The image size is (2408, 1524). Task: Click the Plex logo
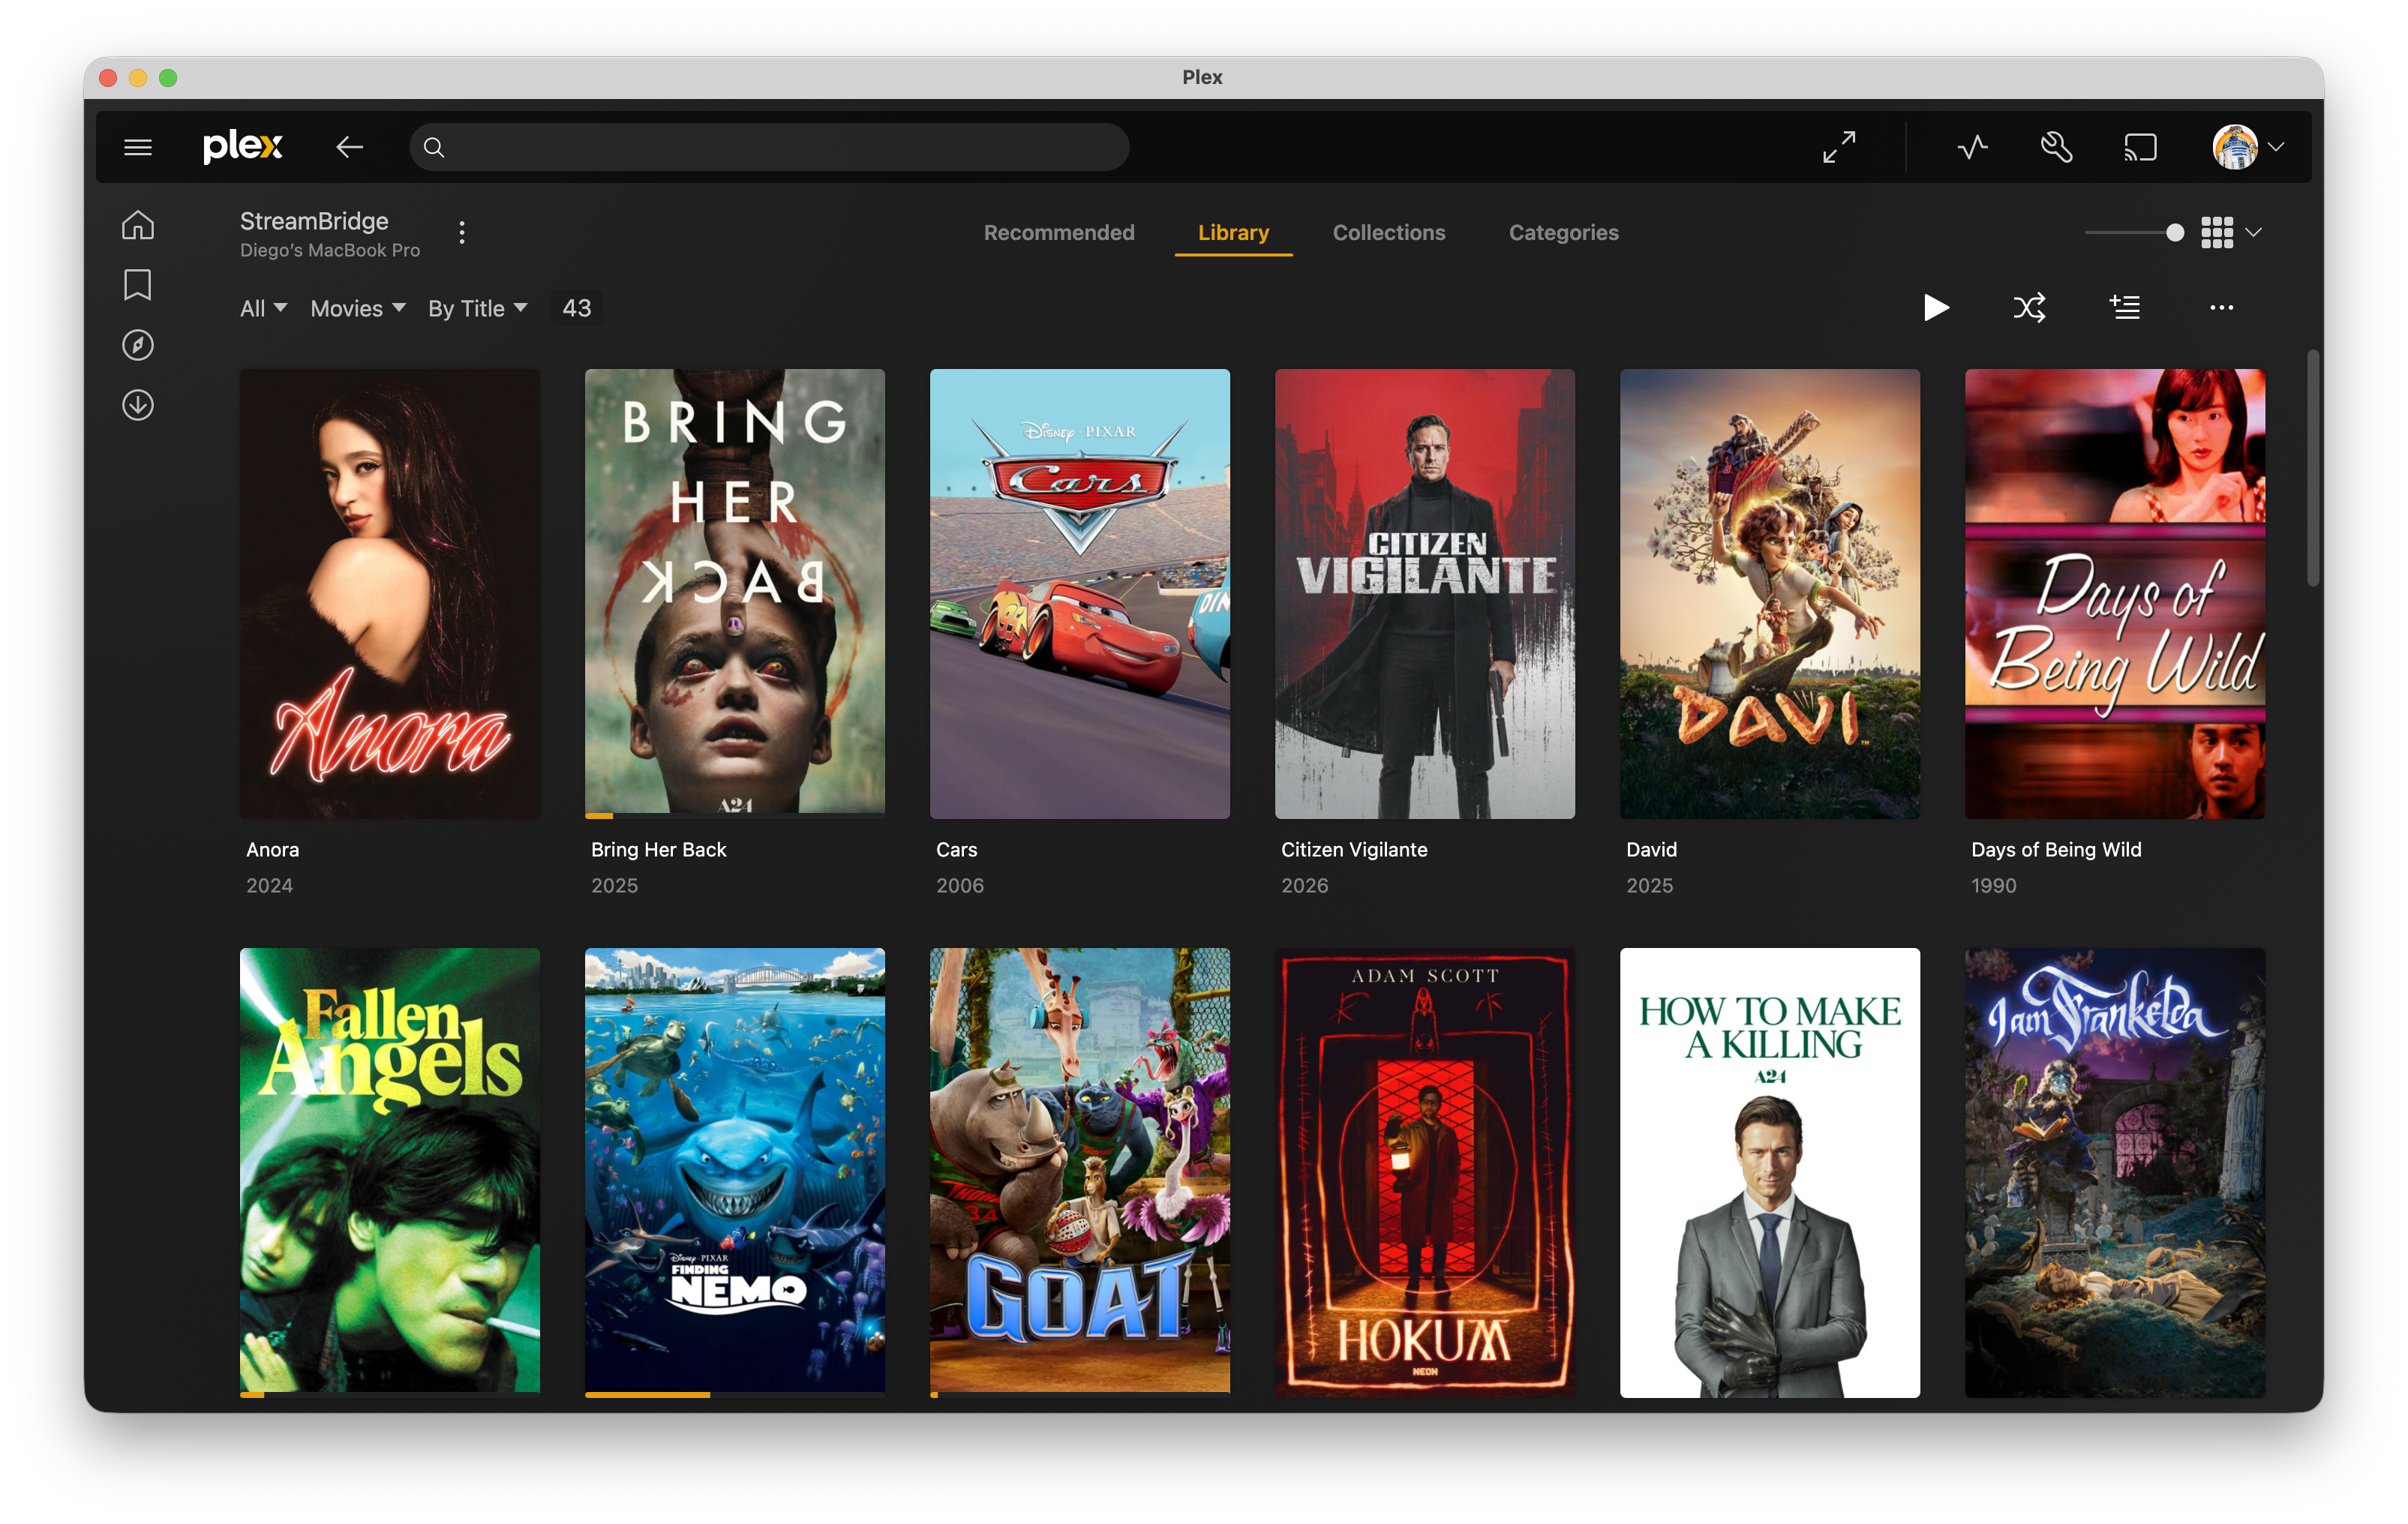[243, 147]
